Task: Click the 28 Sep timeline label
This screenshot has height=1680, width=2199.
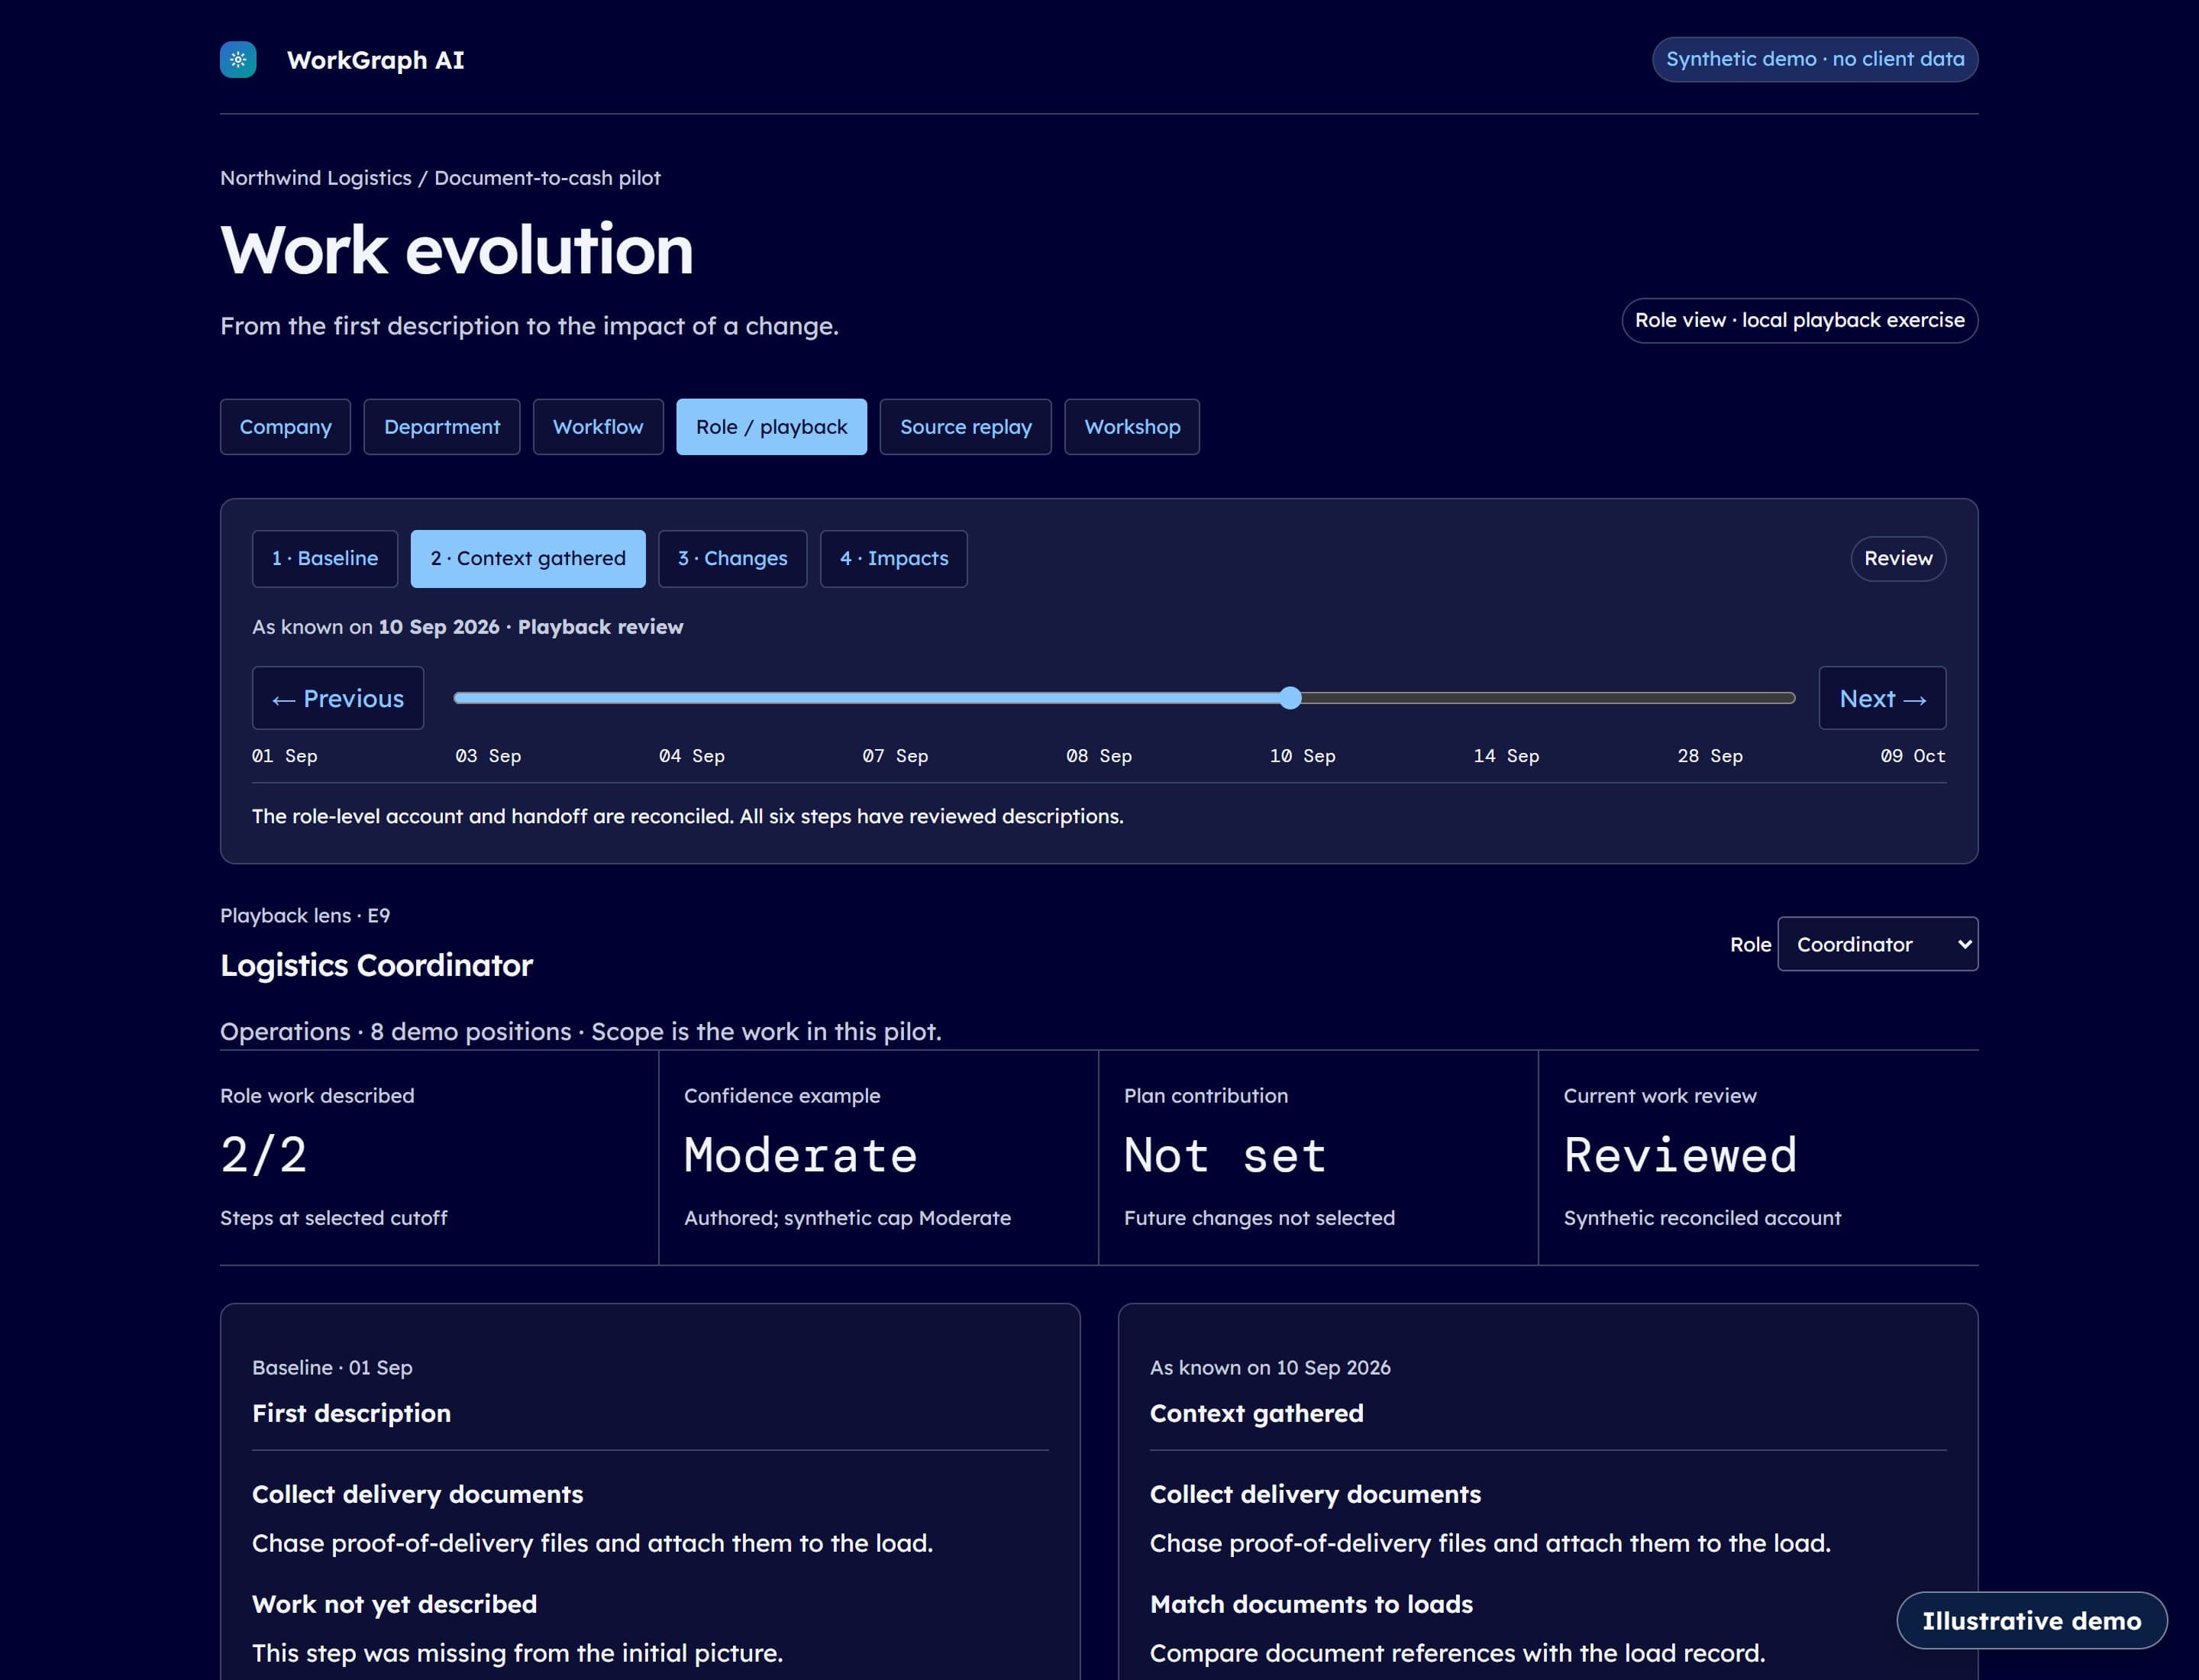Action: 1710,756
